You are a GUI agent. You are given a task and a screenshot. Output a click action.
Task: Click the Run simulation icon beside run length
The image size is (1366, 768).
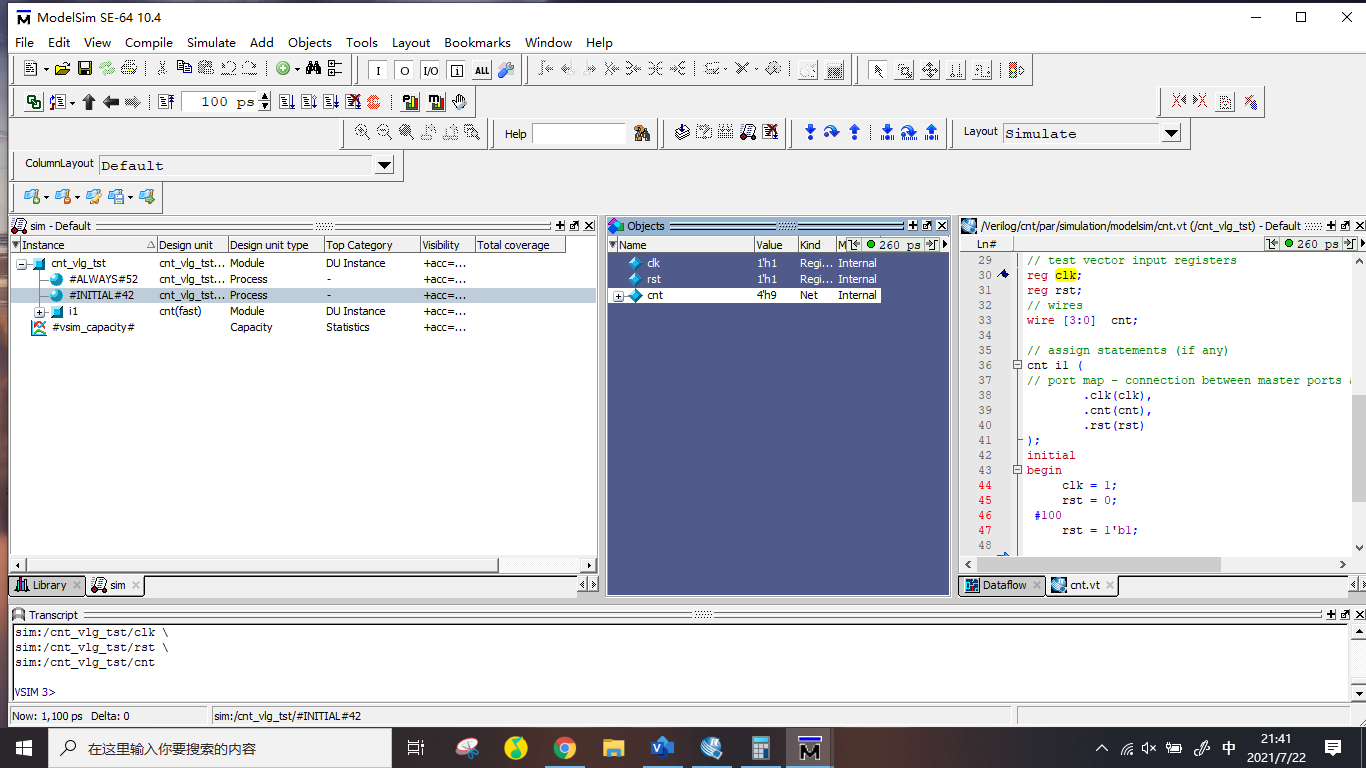(x=287, y=102)
